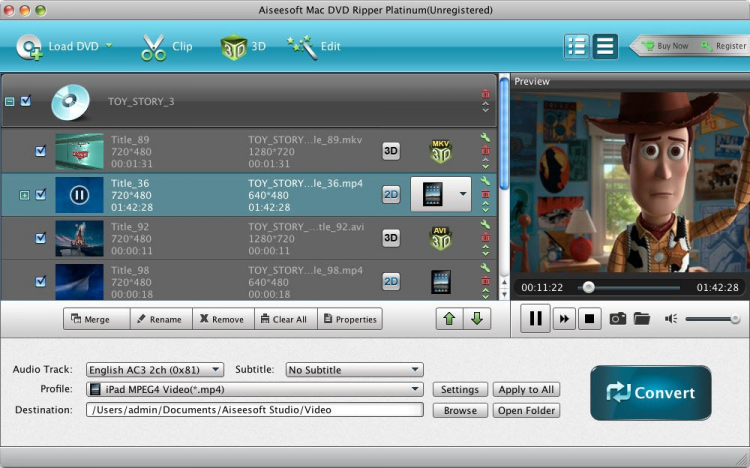
Task: Delete Title_92 with its trash icon
Action: (x=485, y=237)
